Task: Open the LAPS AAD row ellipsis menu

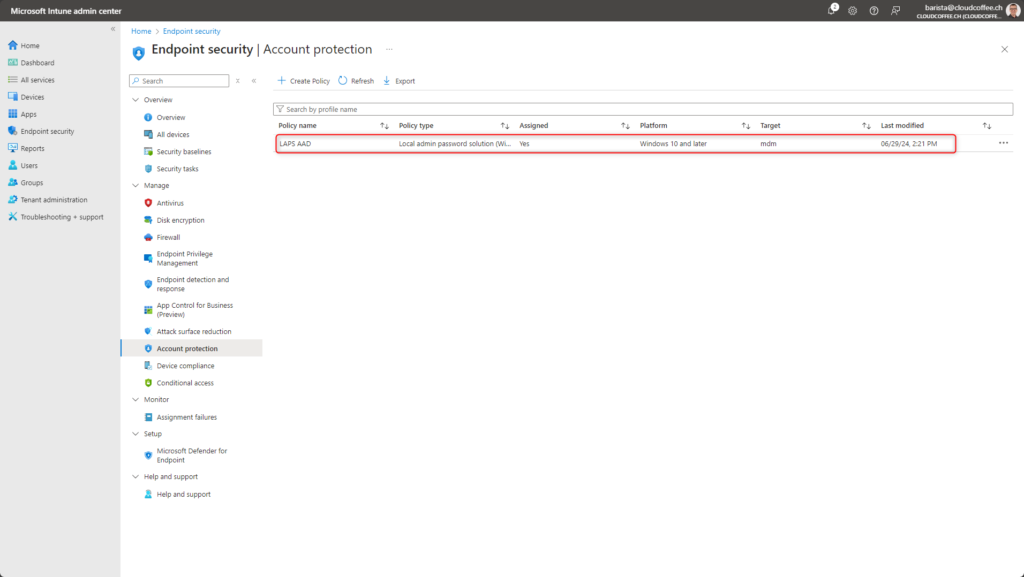Action: point(1003,143)
